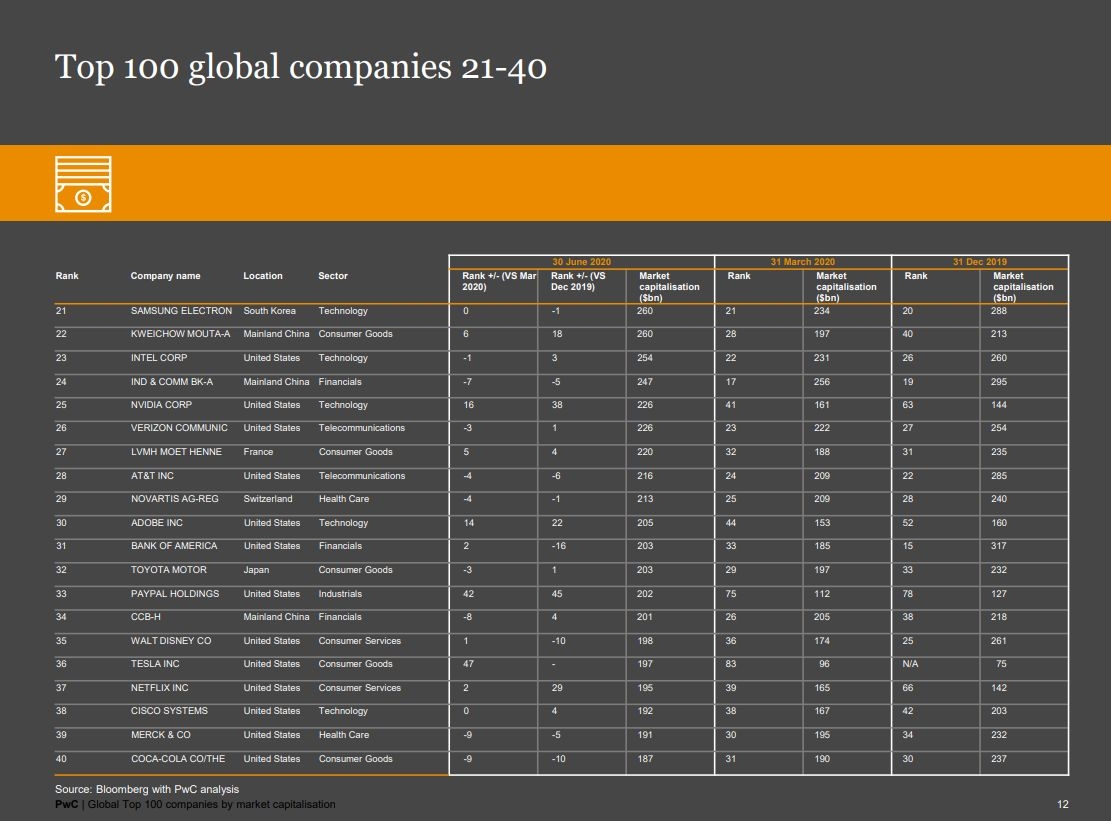Click the '30 June 2020' group header

tap(581, 261)
